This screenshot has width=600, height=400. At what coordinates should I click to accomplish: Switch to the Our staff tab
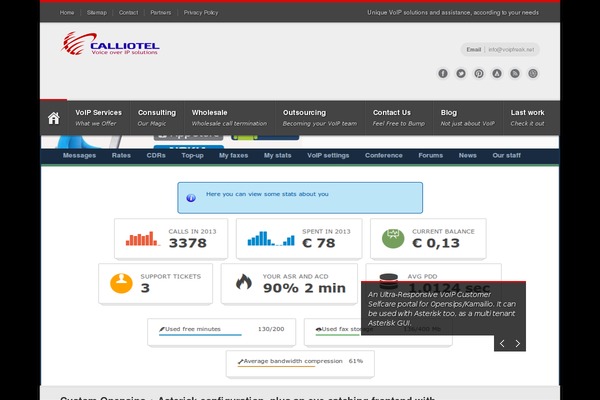click(x=507, y=155)
